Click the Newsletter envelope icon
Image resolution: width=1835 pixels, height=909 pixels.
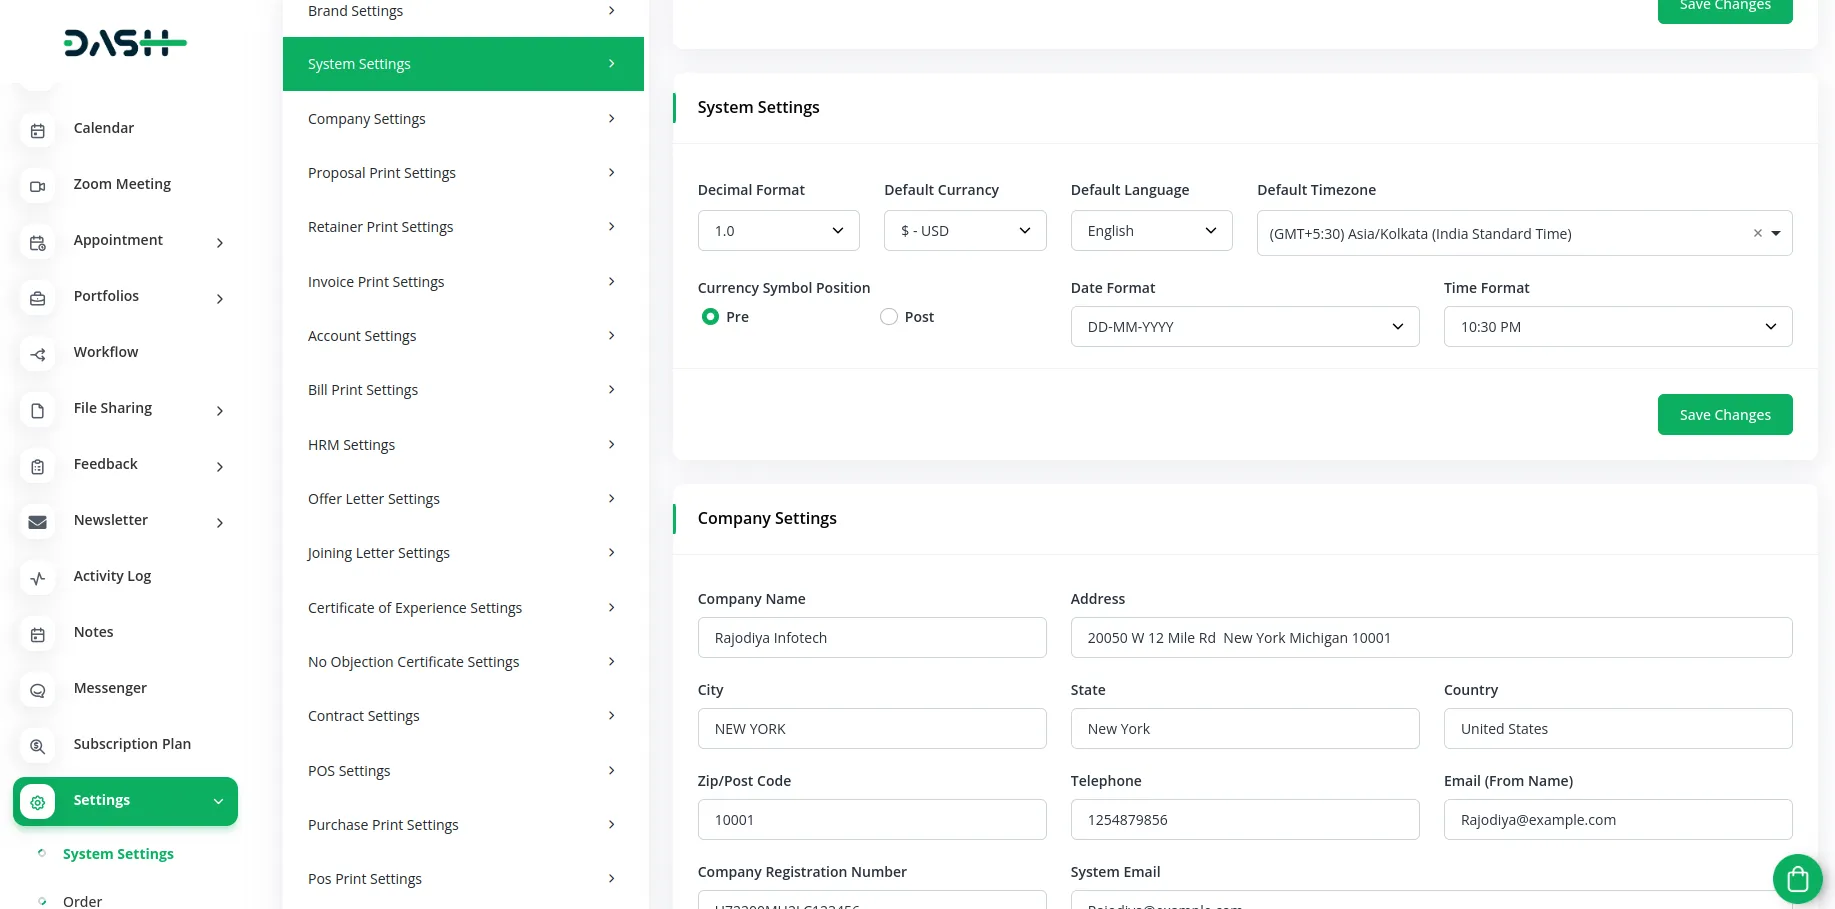(x=38, y=522)
